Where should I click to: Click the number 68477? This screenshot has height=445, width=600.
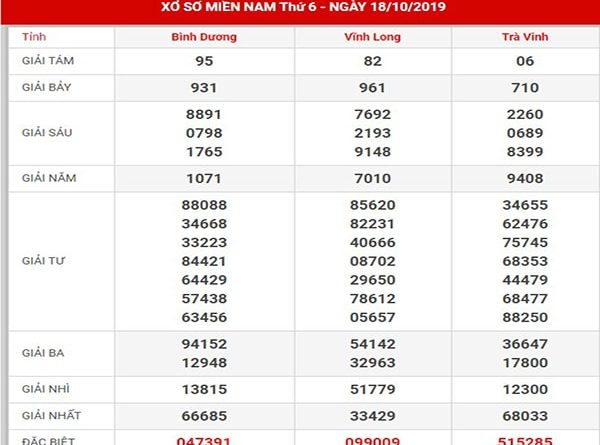pyautogui.click(x=525, y=298)
